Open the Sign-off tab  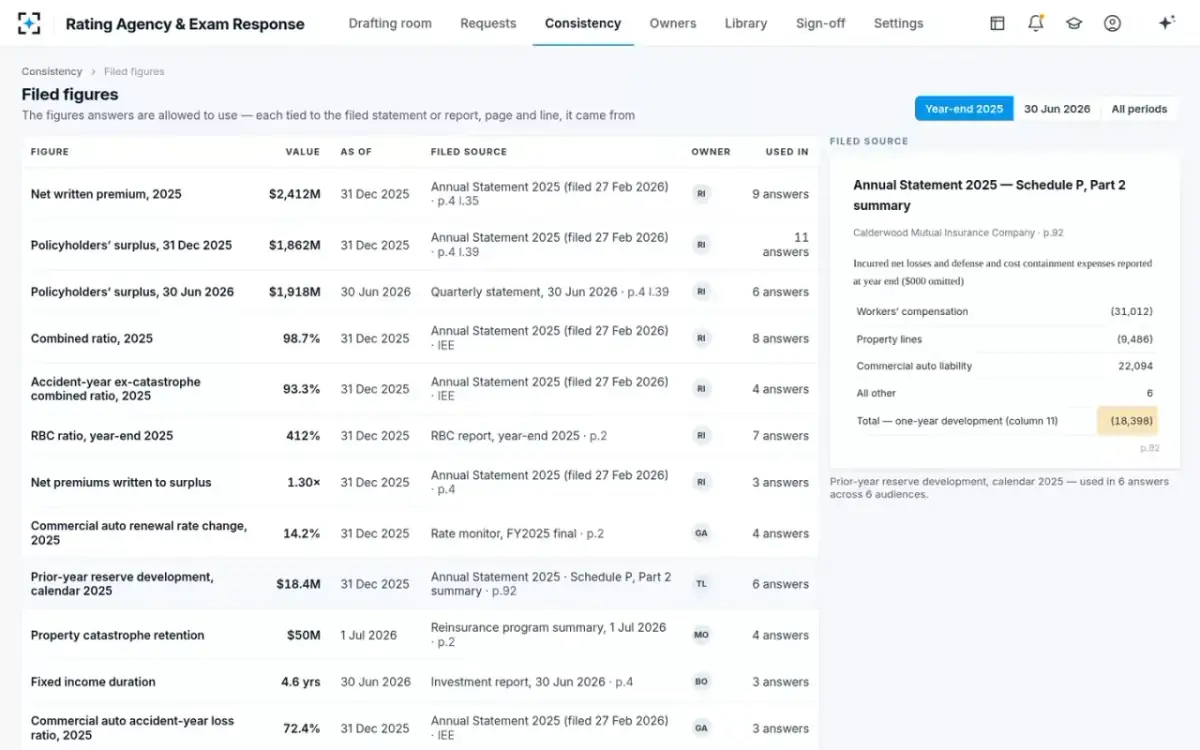821,23
